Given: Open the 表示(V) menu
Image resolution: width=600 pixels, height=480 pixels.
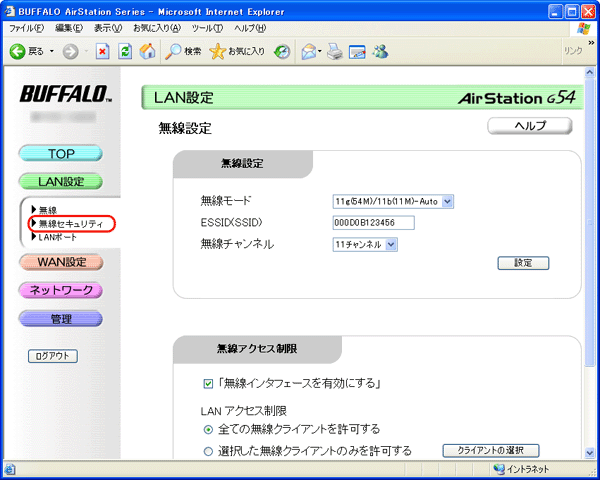Looking at the screenshot, I should pyautogui.click(x=108, y=28).
